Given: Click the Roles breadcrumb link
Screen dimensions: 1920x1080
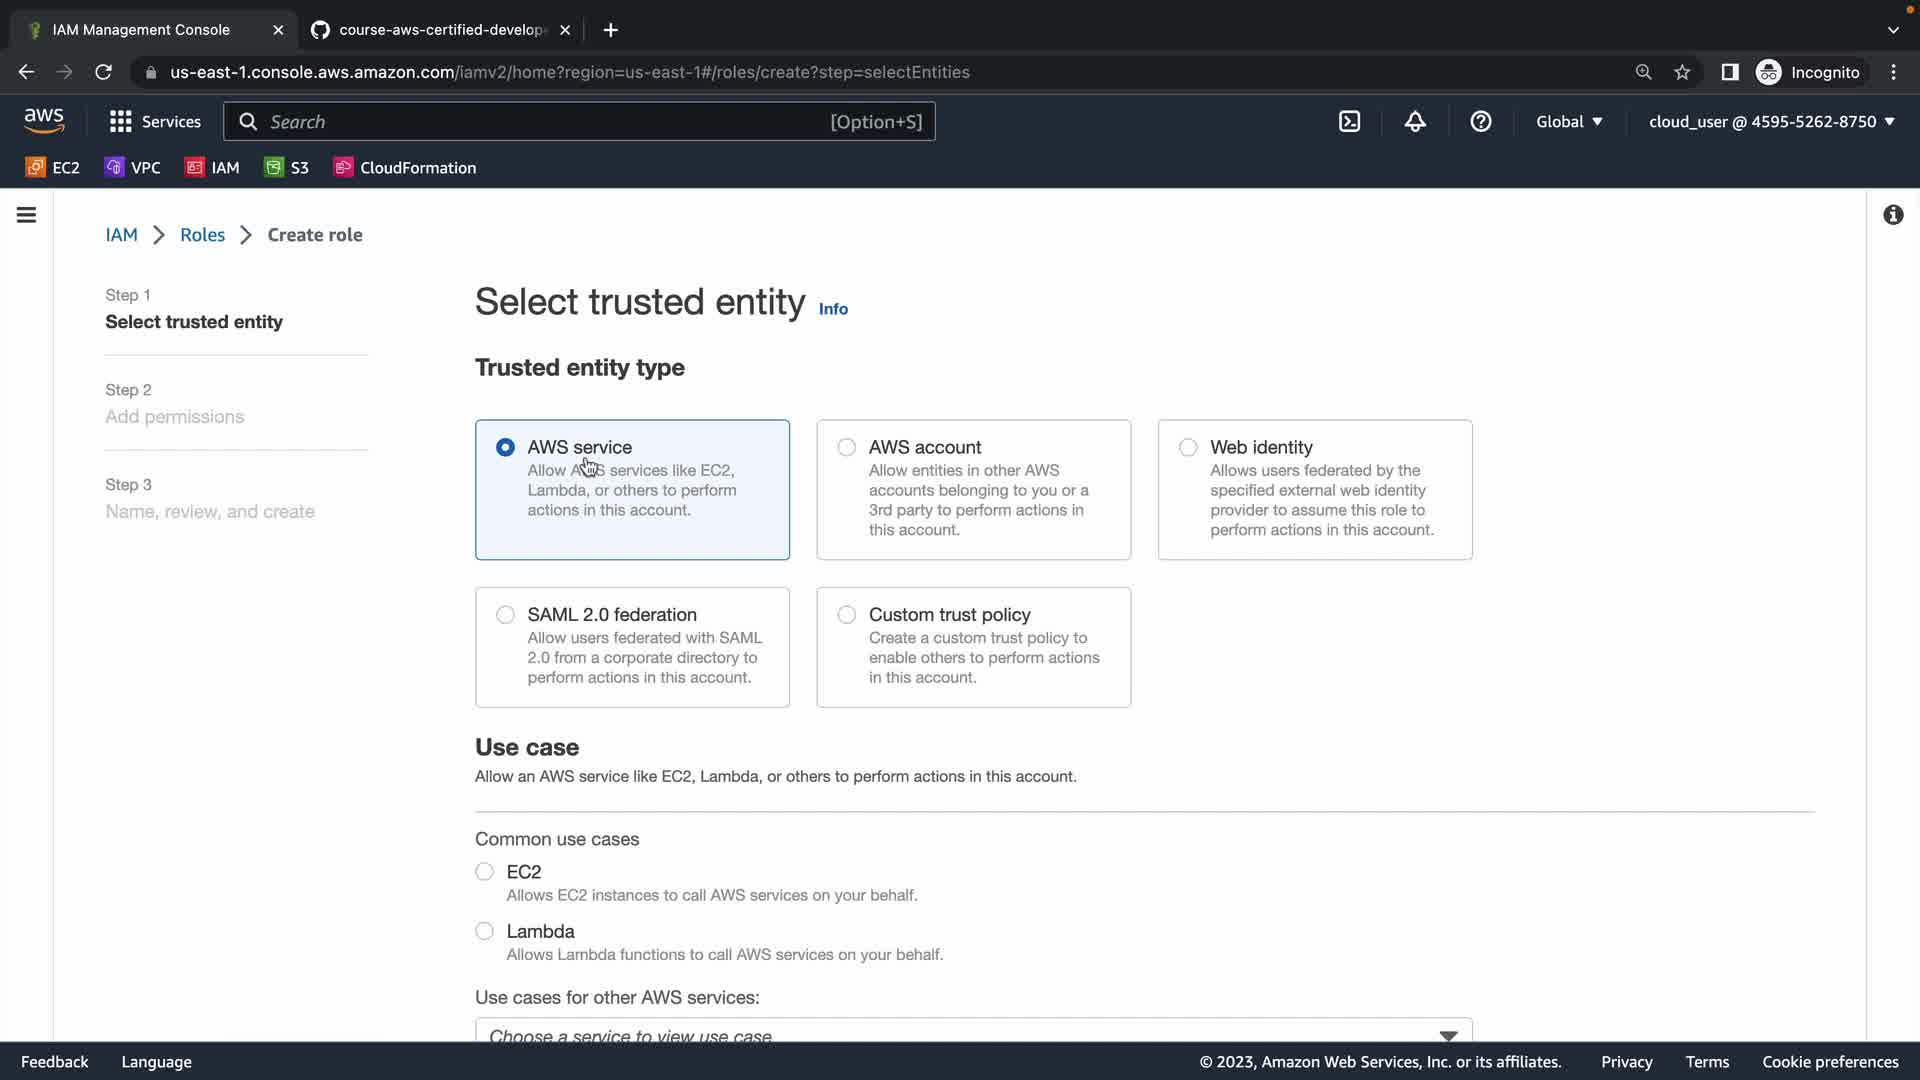Looking at the screenshot, I should pos(202,235).
